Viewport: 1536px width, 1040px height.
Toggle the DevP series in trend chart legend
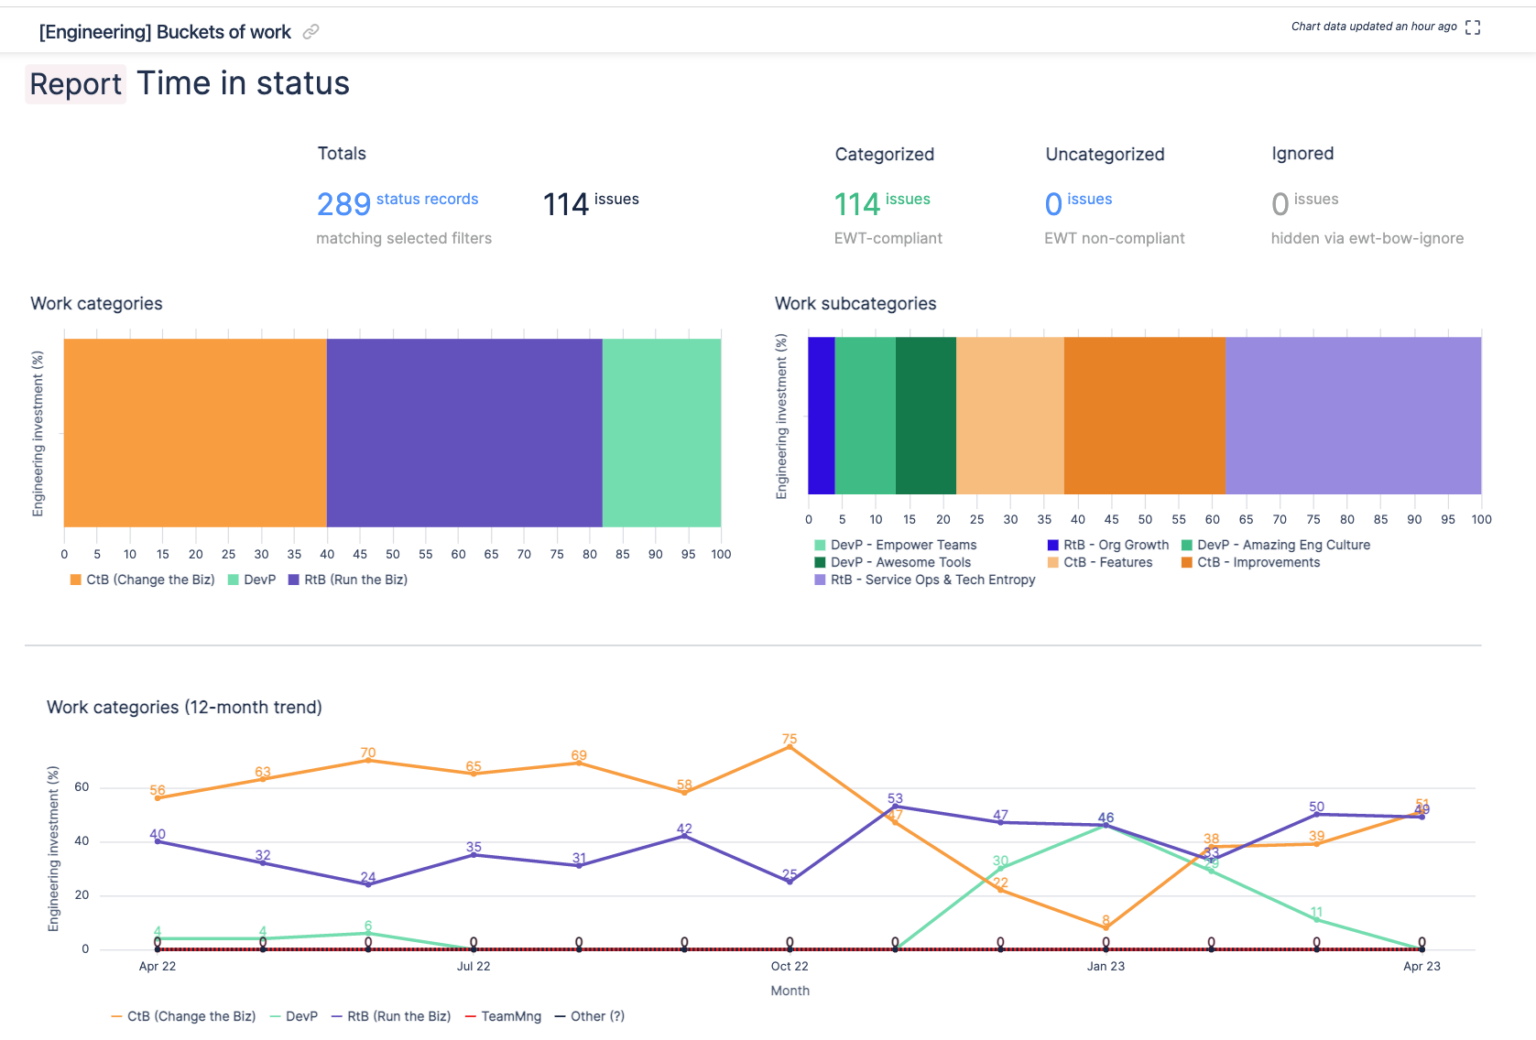tap(296, 1016)
